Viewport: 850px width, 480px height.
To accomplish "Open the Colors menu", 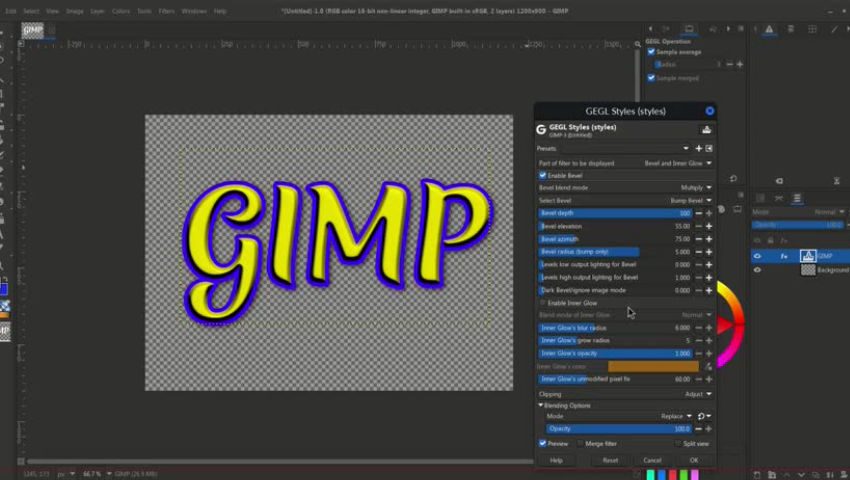I will (120, 11).
